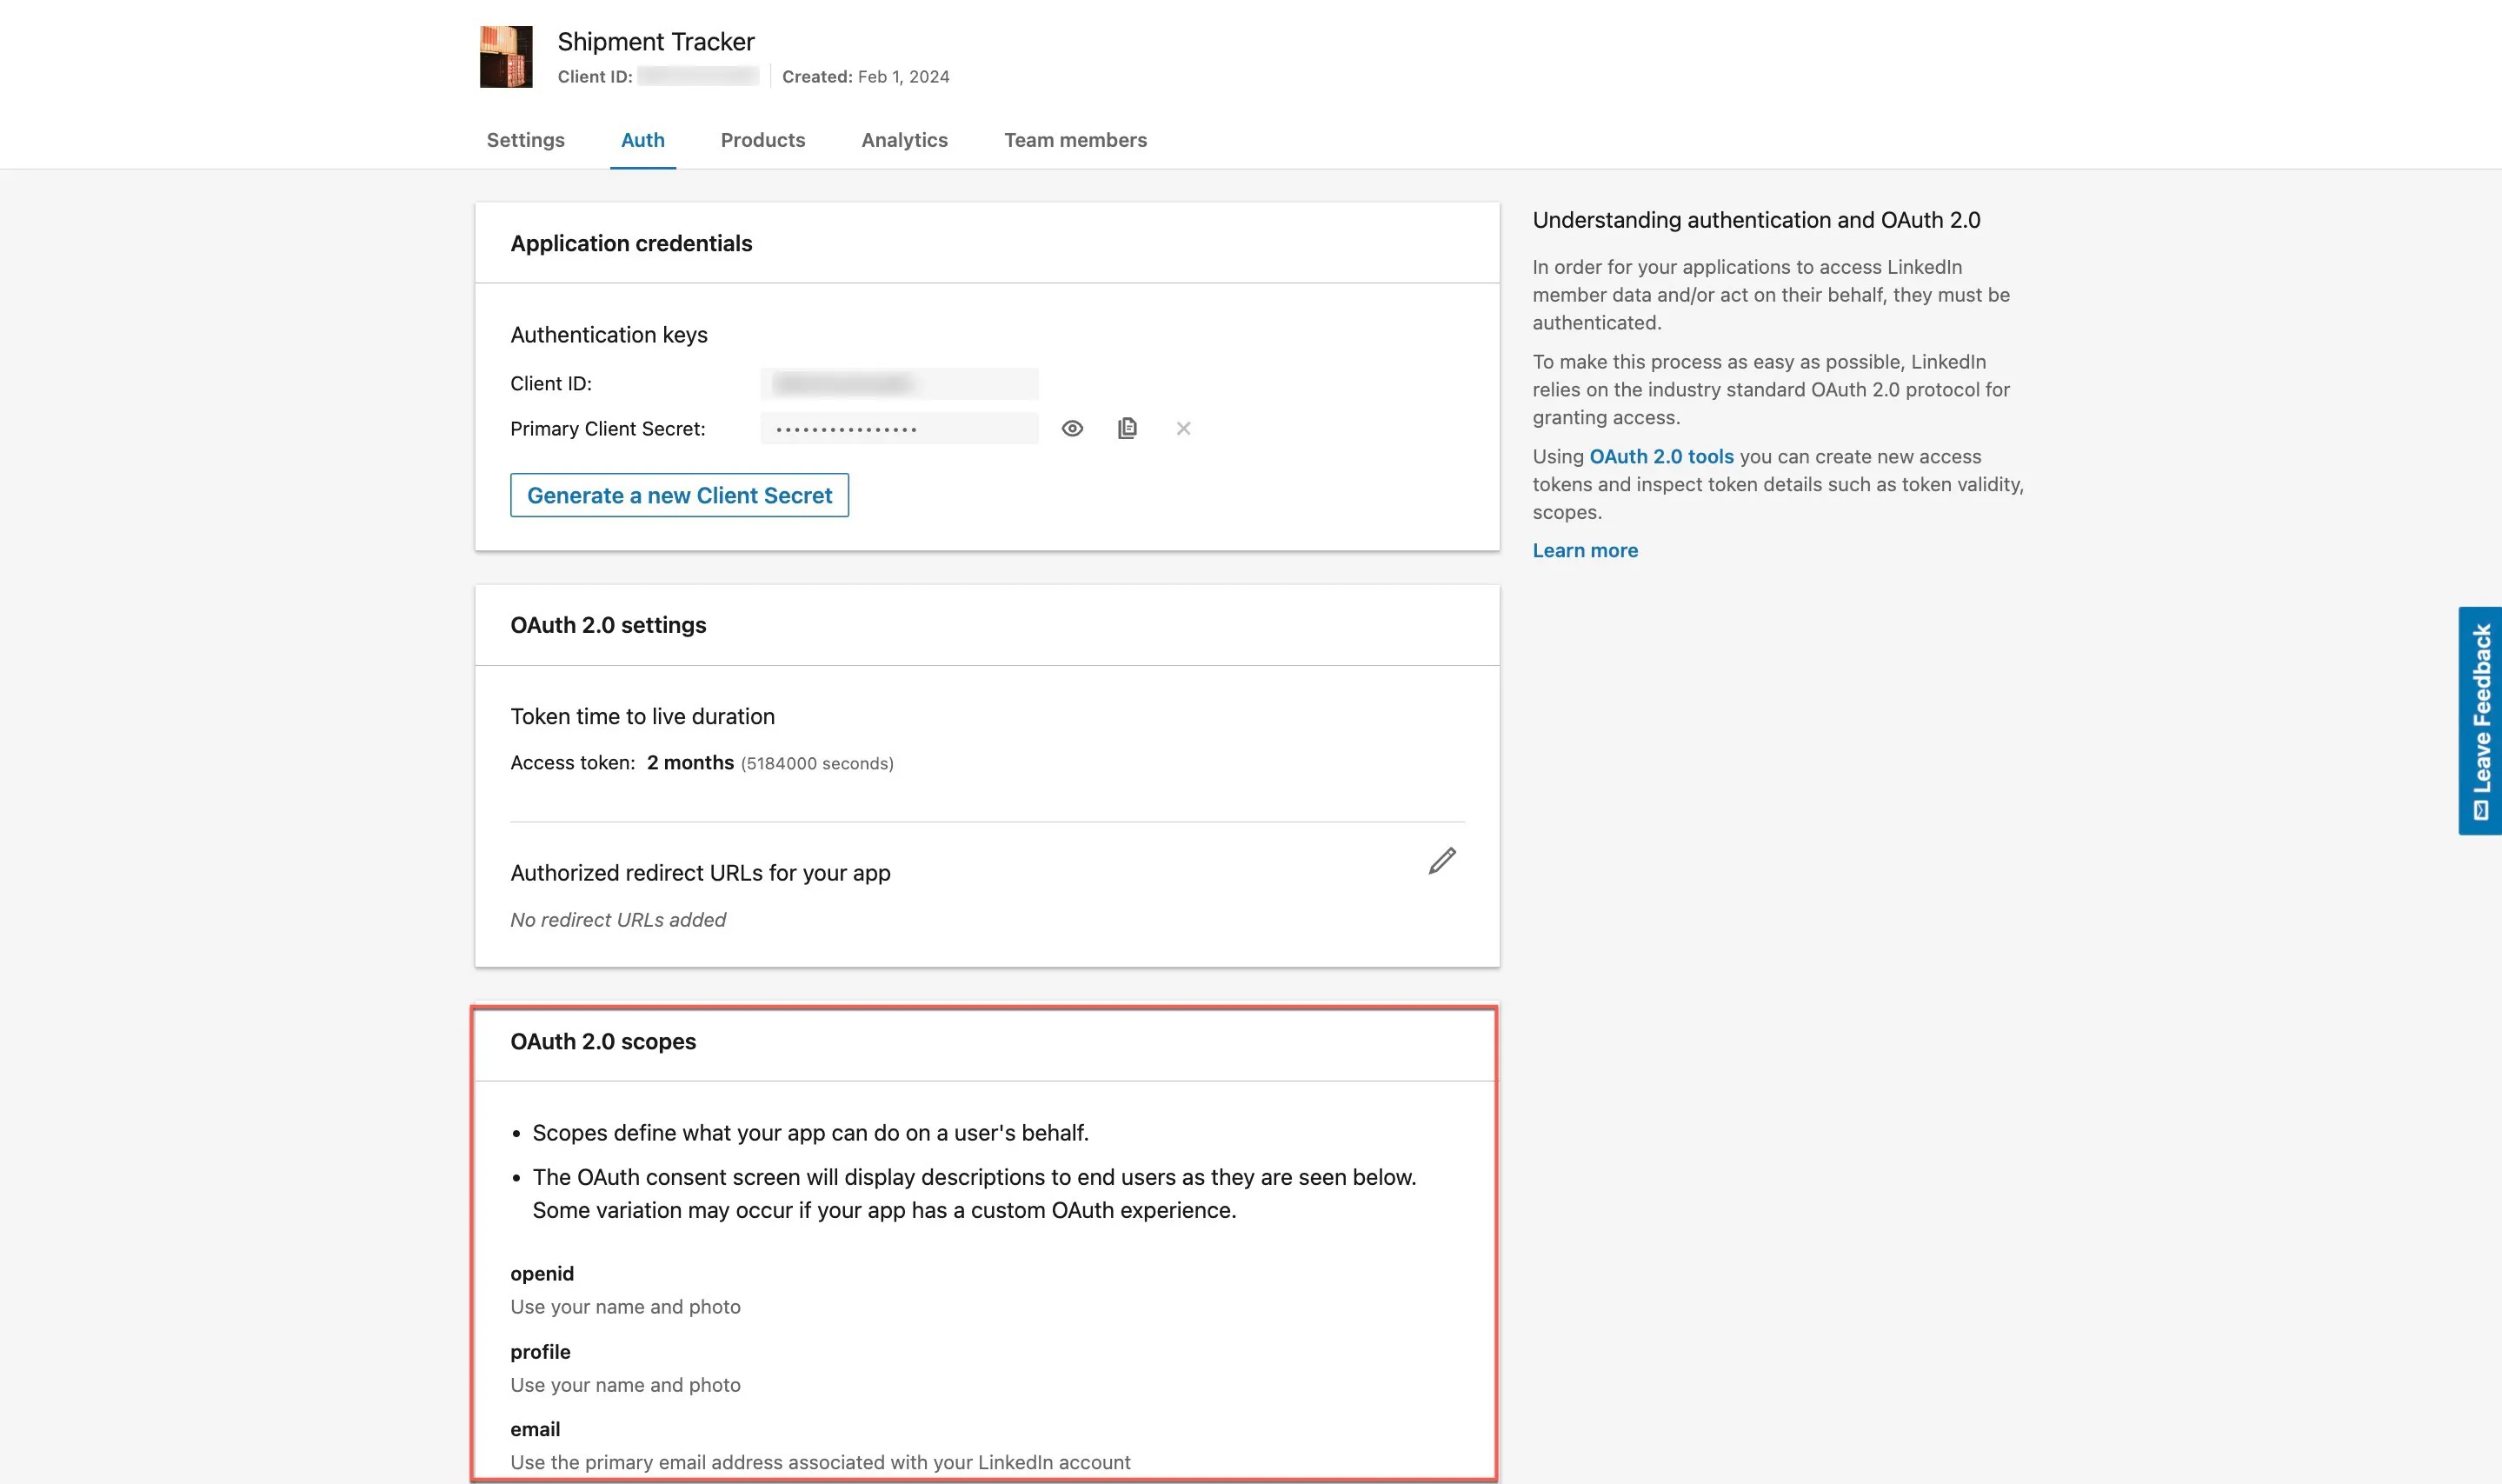Click the '(5184000 seconds)' text

(x=817, y=764)
